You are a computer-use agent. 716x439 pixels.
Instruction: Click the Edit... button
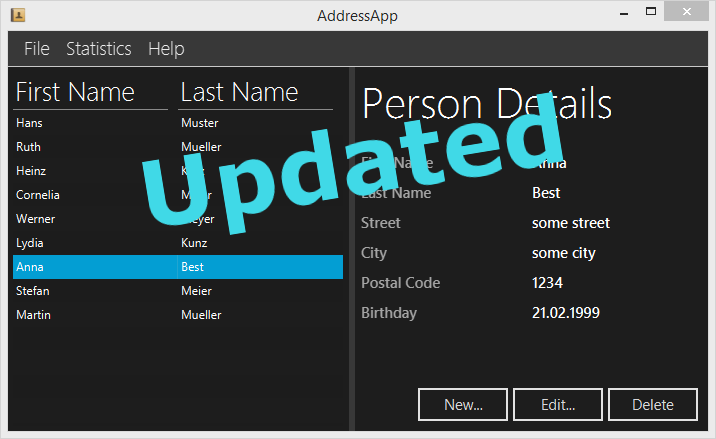(x=558, y=404)
